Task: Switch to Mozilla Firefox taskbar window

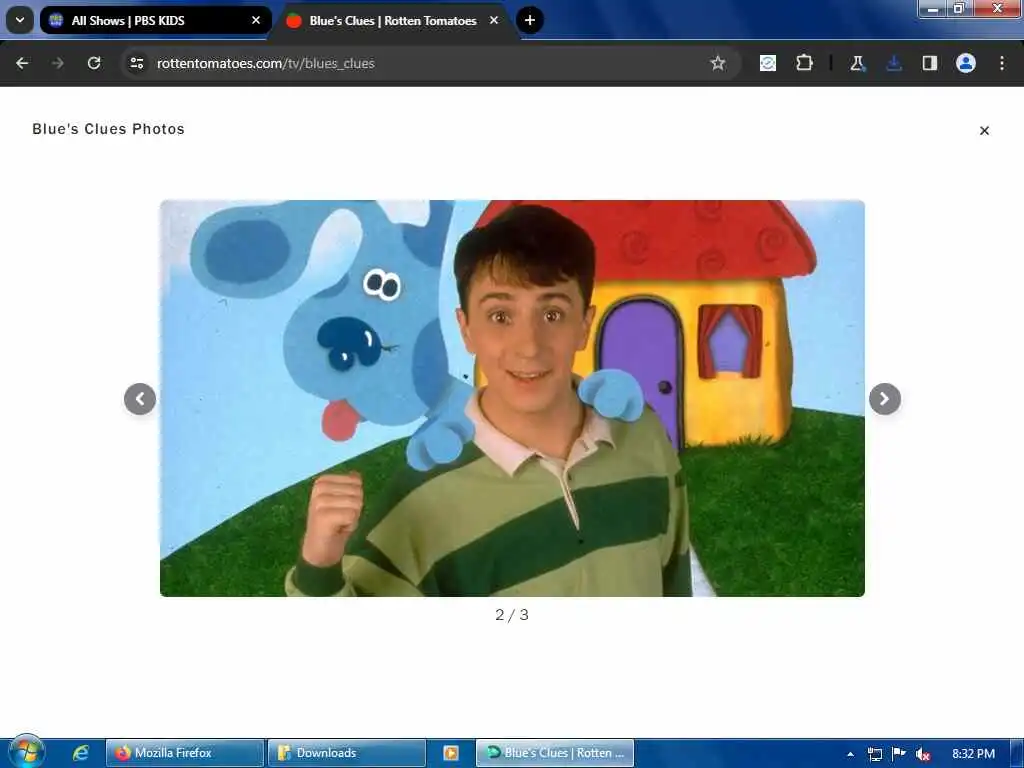Action: point(185,753)
